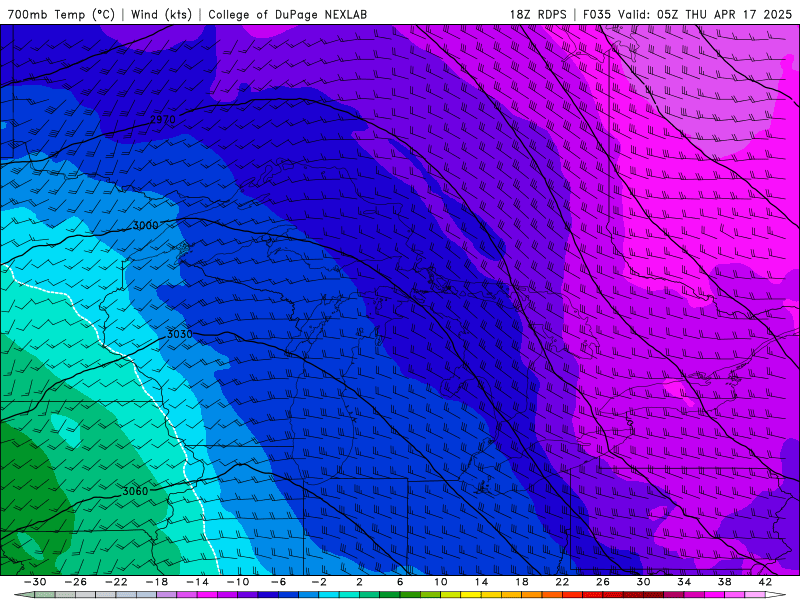Screen dimensions: 800x600
Task: Click the positive 10 color scale label
Action: [x=440, y=582]
